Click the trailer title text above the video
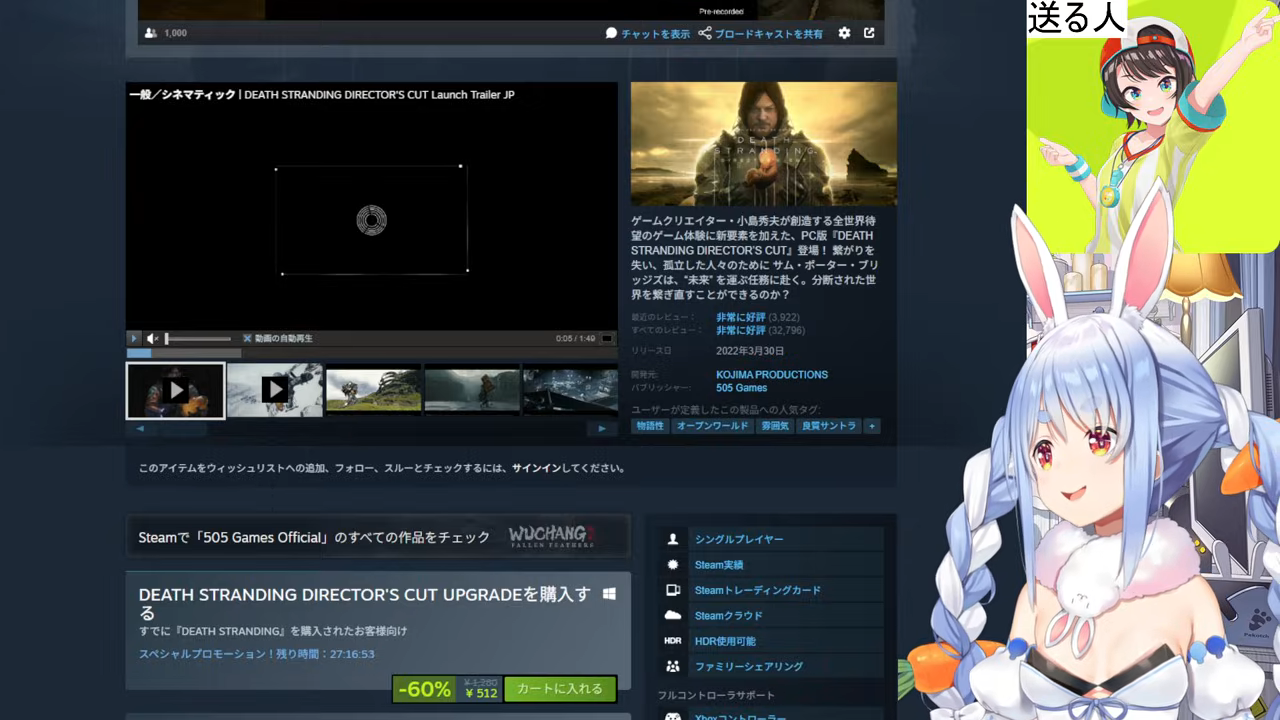The height and width of the screenshot is (720, 1280). [322, 95]
